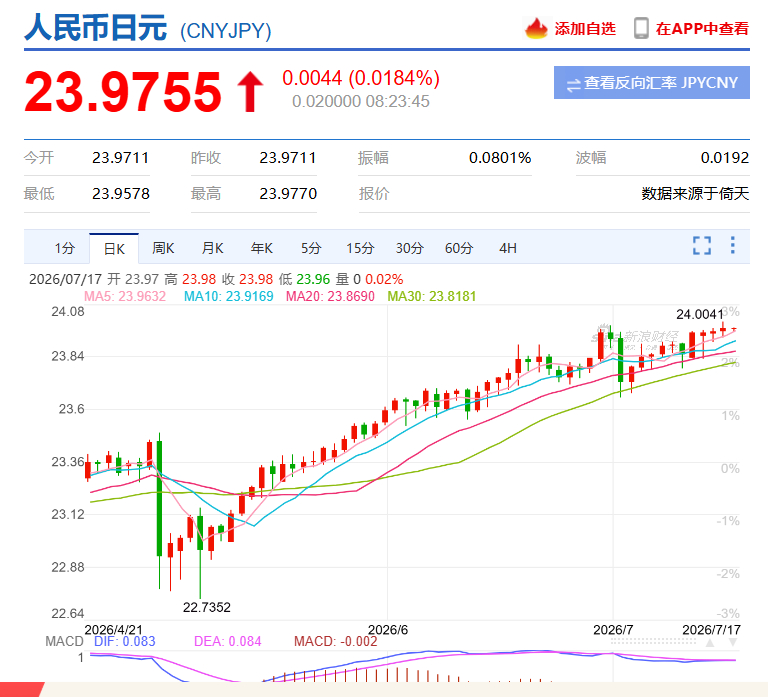The image size is (768, 697).
Task: Click the 数据来源于倚天 text
Action: [x=696, y=193]
